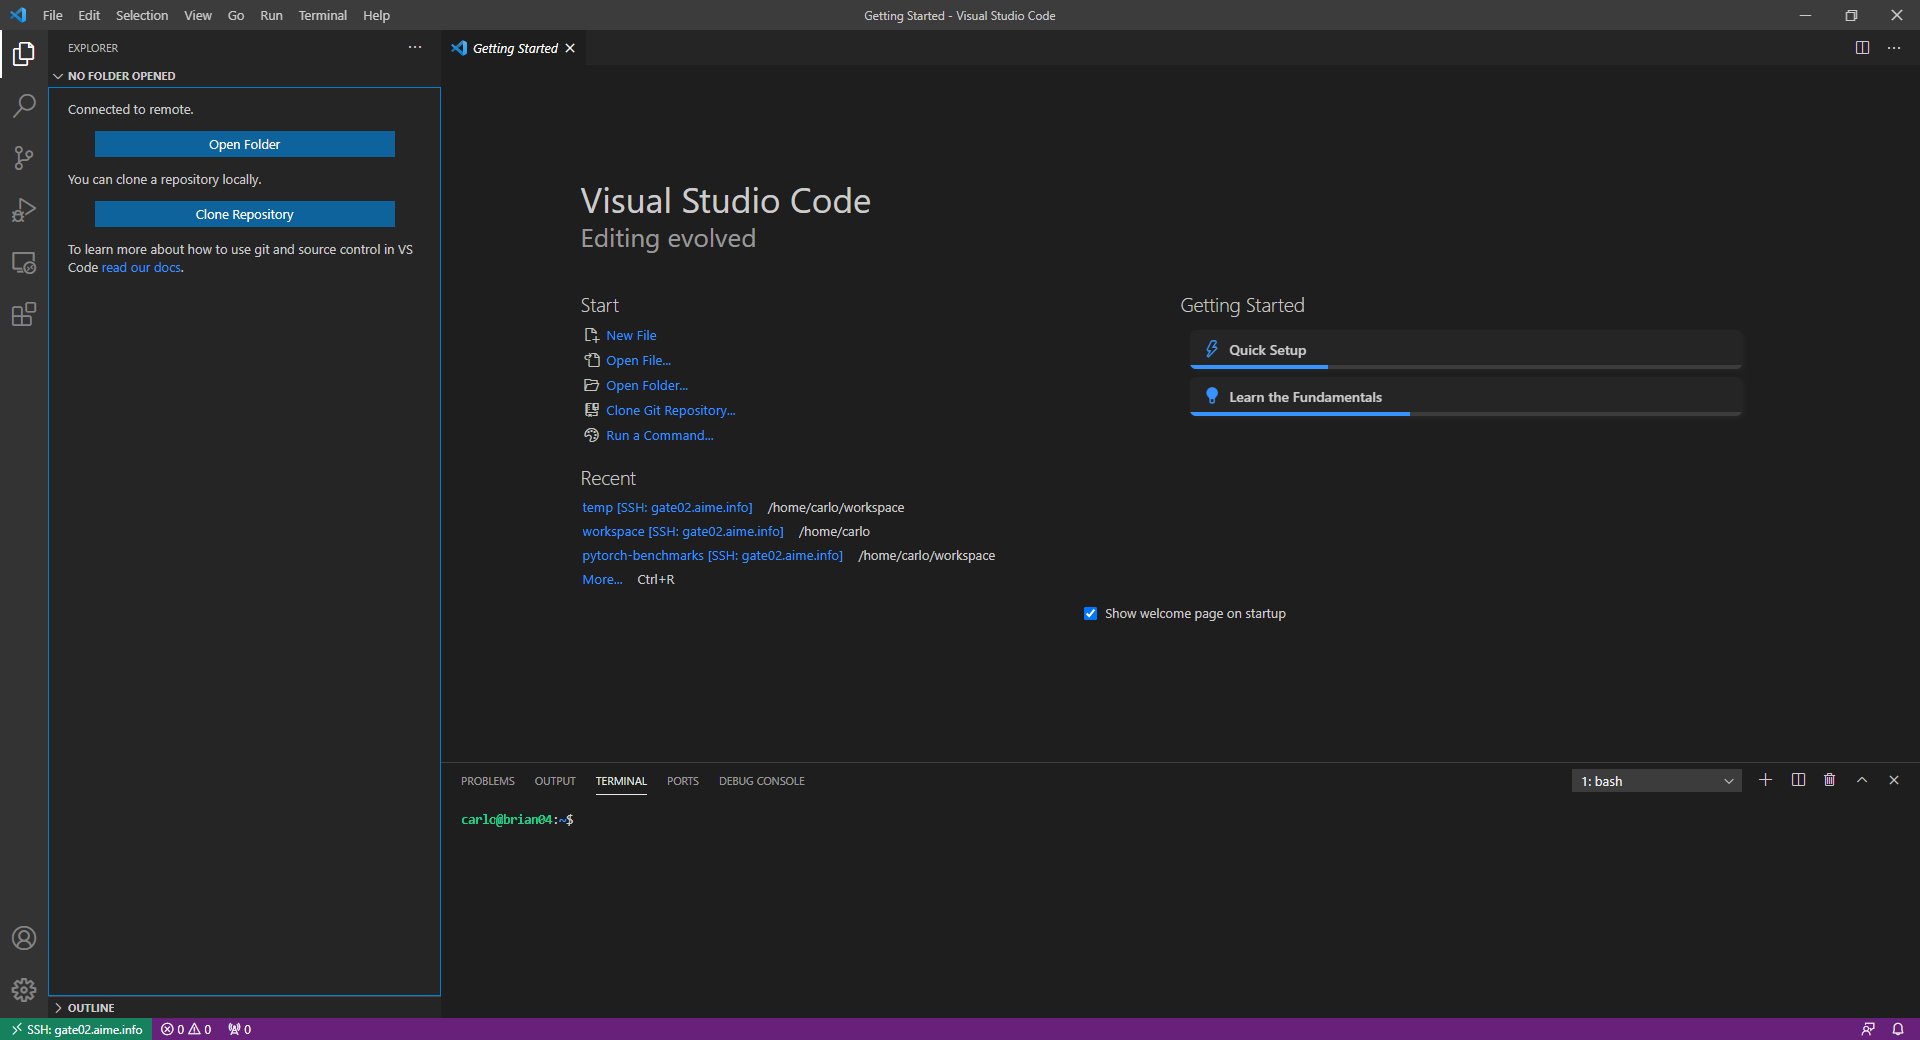
Task: Click the Clone Repository button
Action: (x=245, y=214)
